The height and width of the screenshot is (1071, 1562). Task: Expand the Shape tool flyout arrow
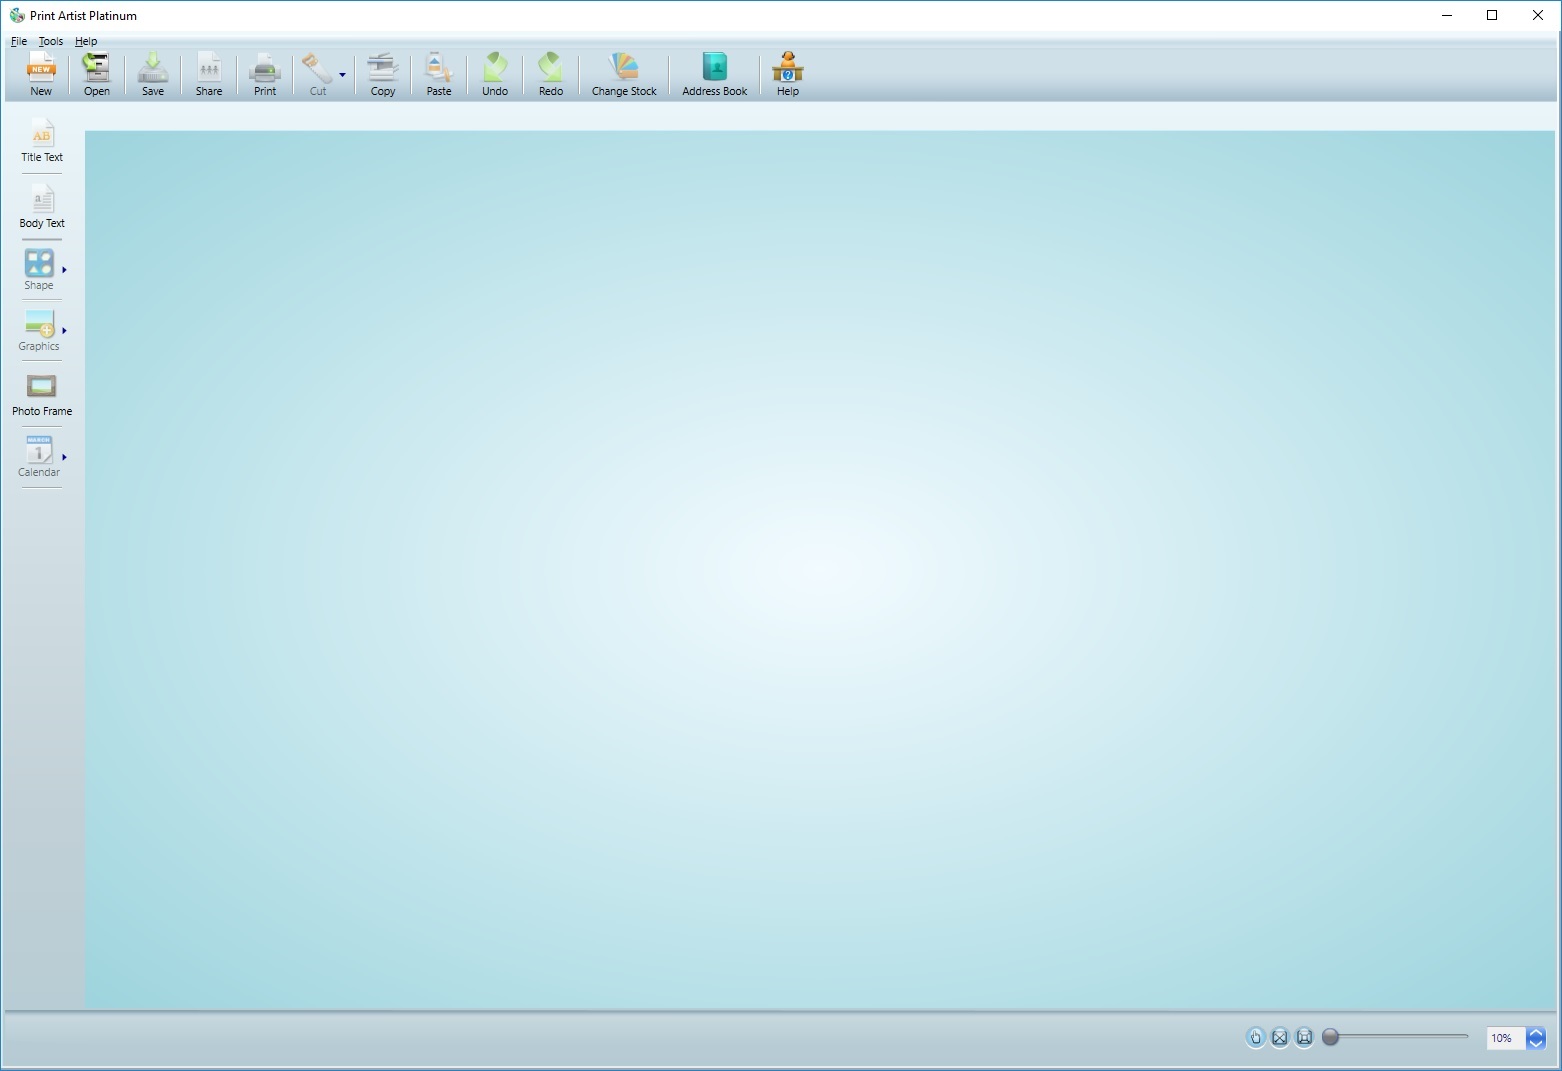[64, 270]
